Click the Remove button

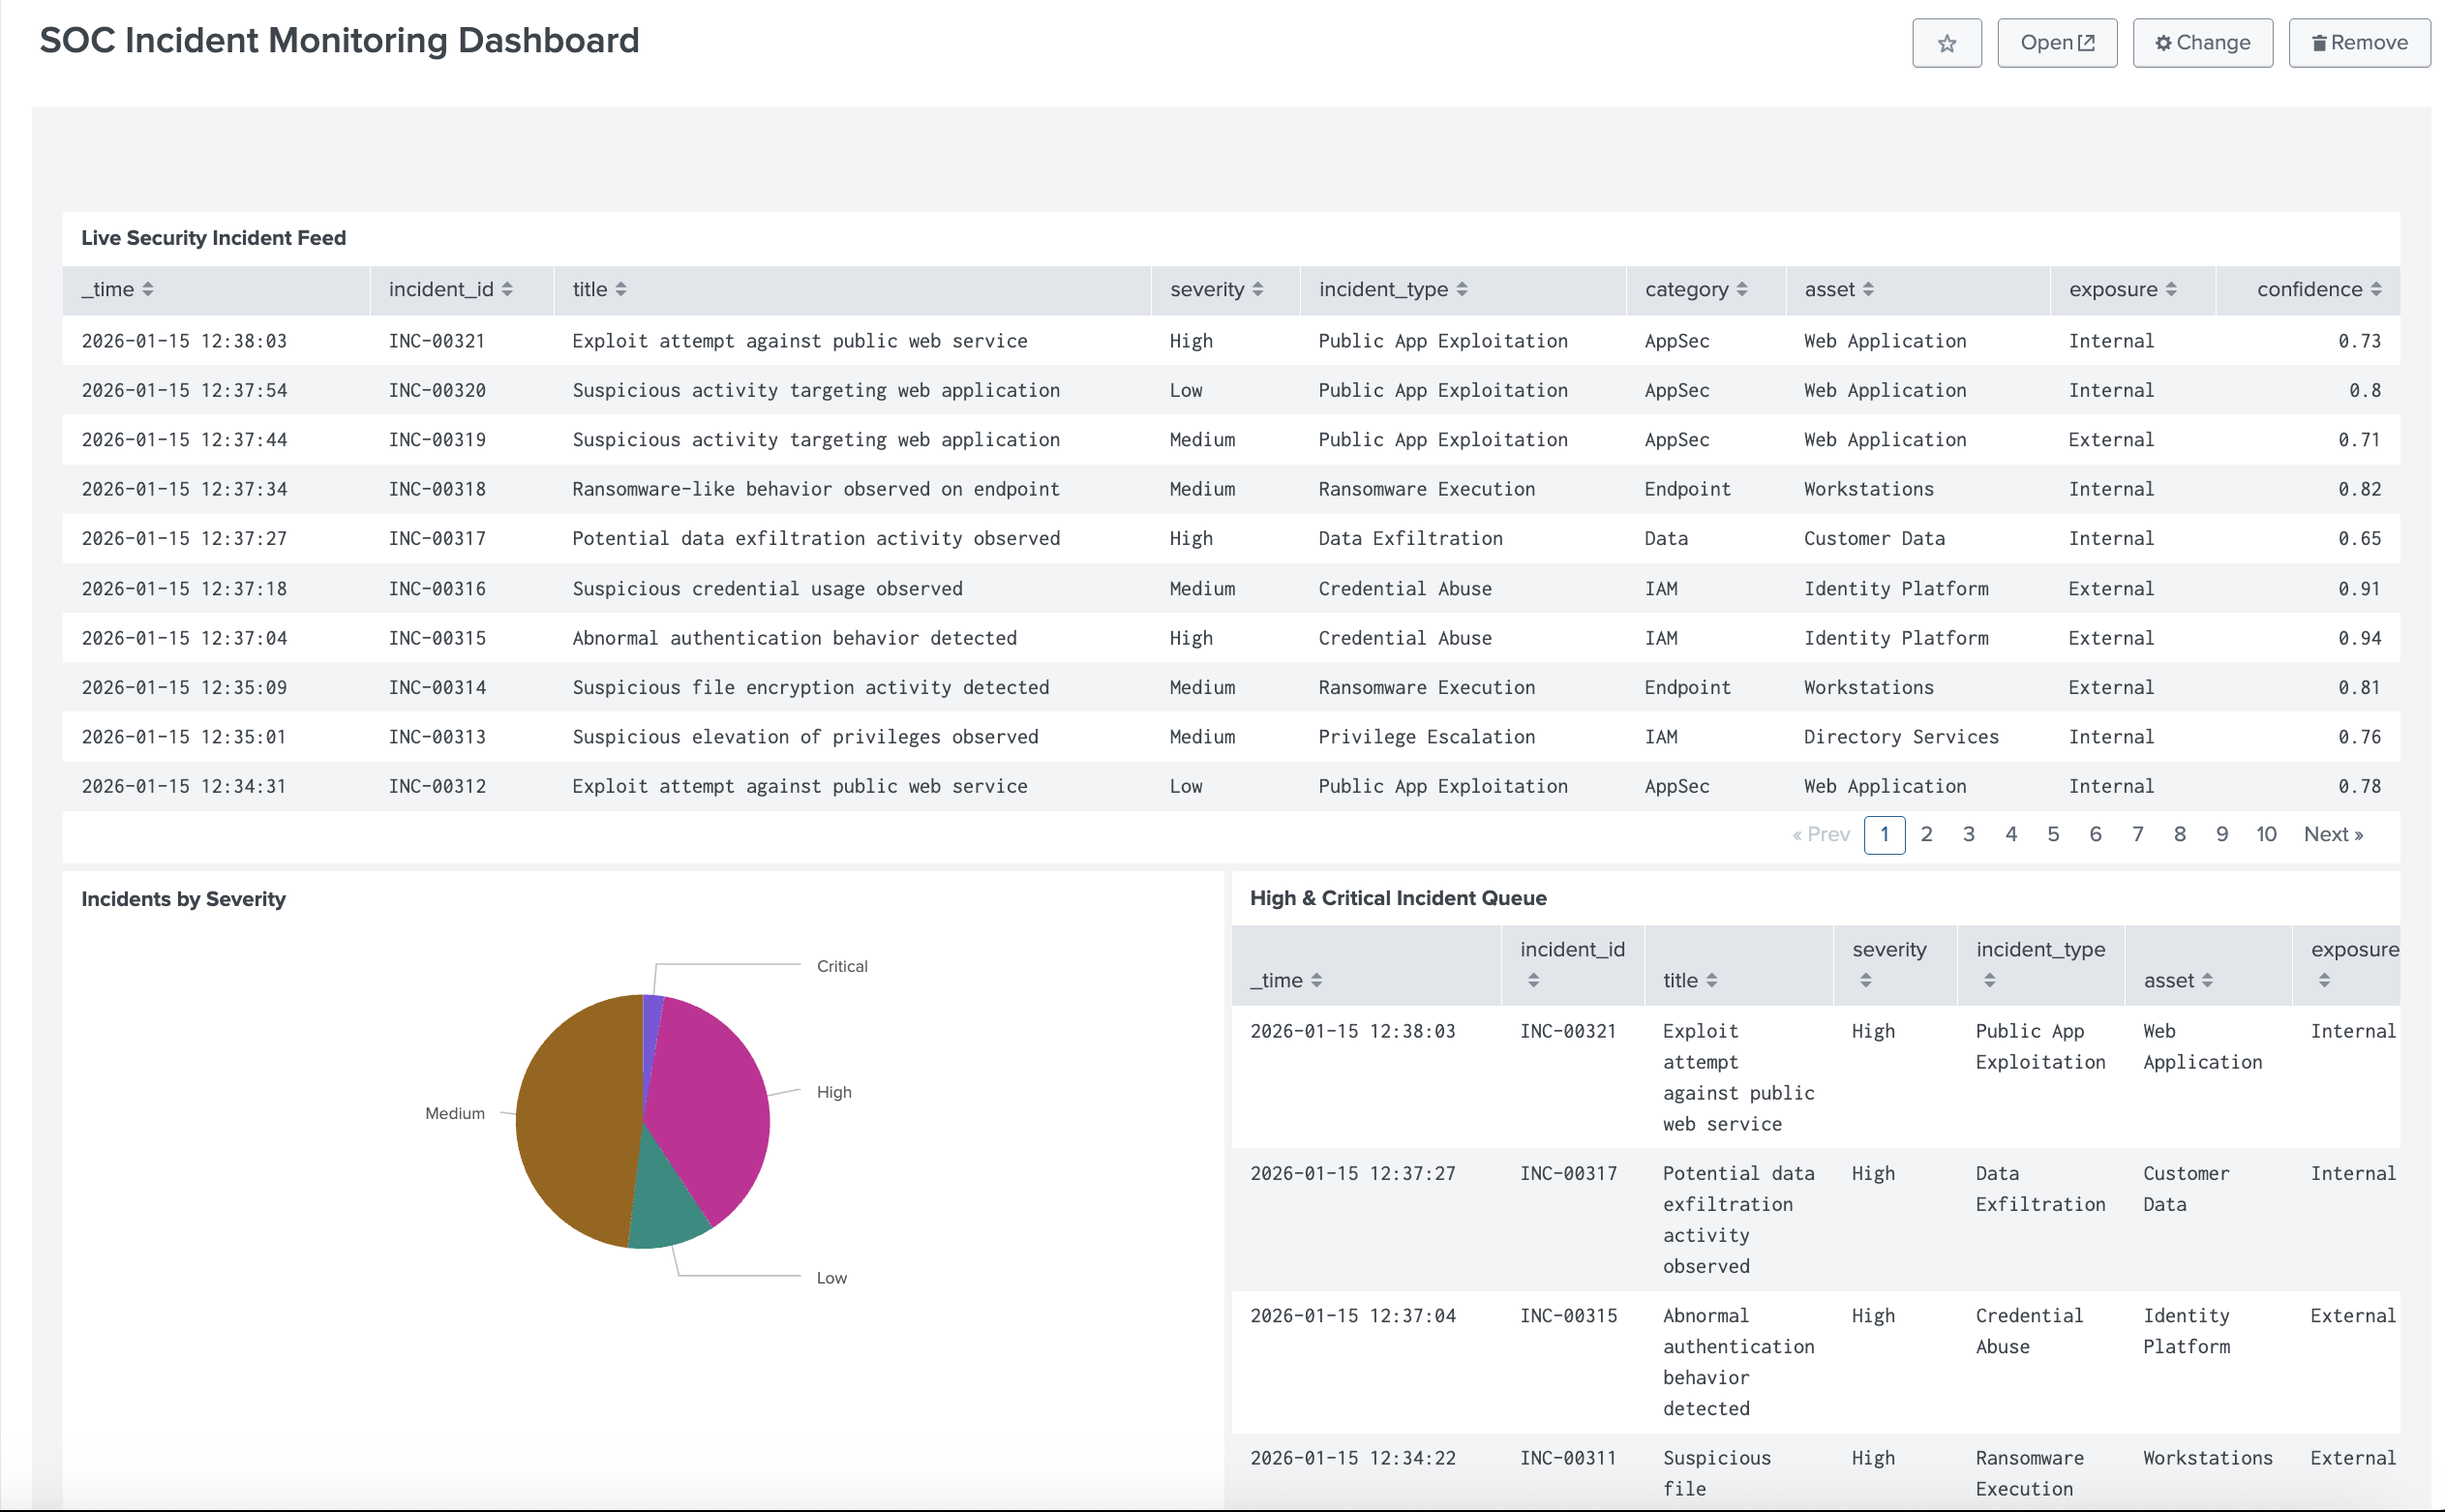coord(2359,42)
